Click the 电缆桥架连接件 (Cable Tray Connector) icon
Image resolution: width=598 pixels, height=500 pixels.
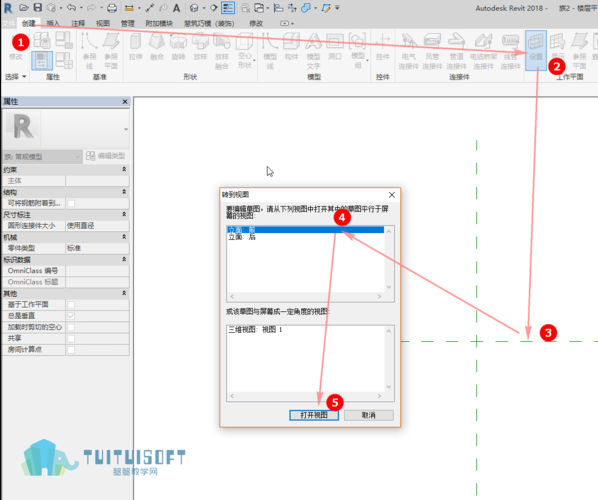coord(483,51)
